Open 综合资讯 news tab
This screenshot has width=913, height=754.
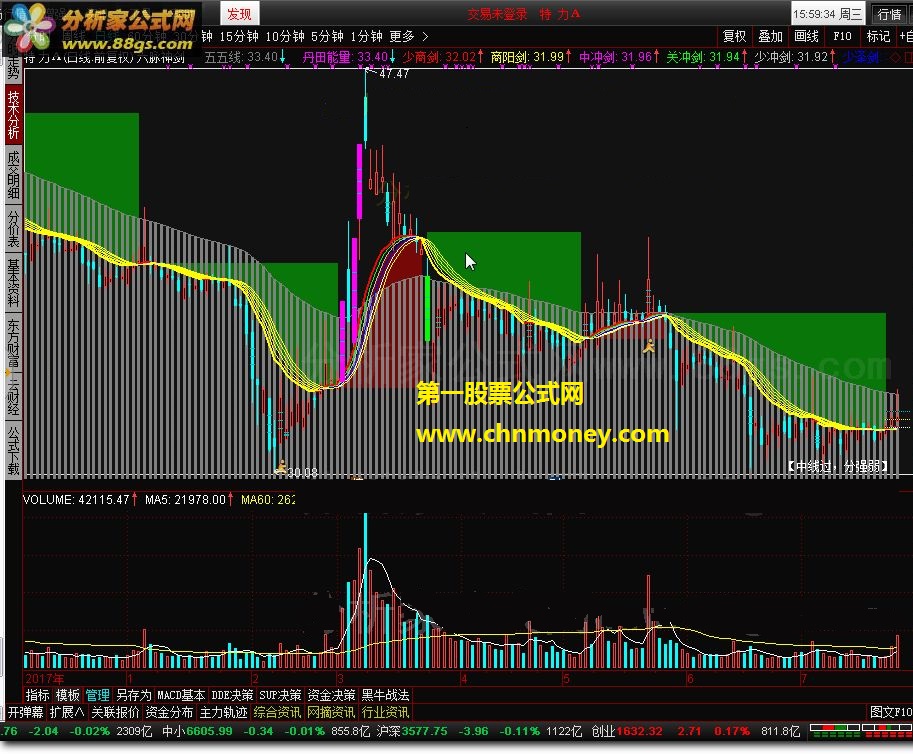[277, 713]
